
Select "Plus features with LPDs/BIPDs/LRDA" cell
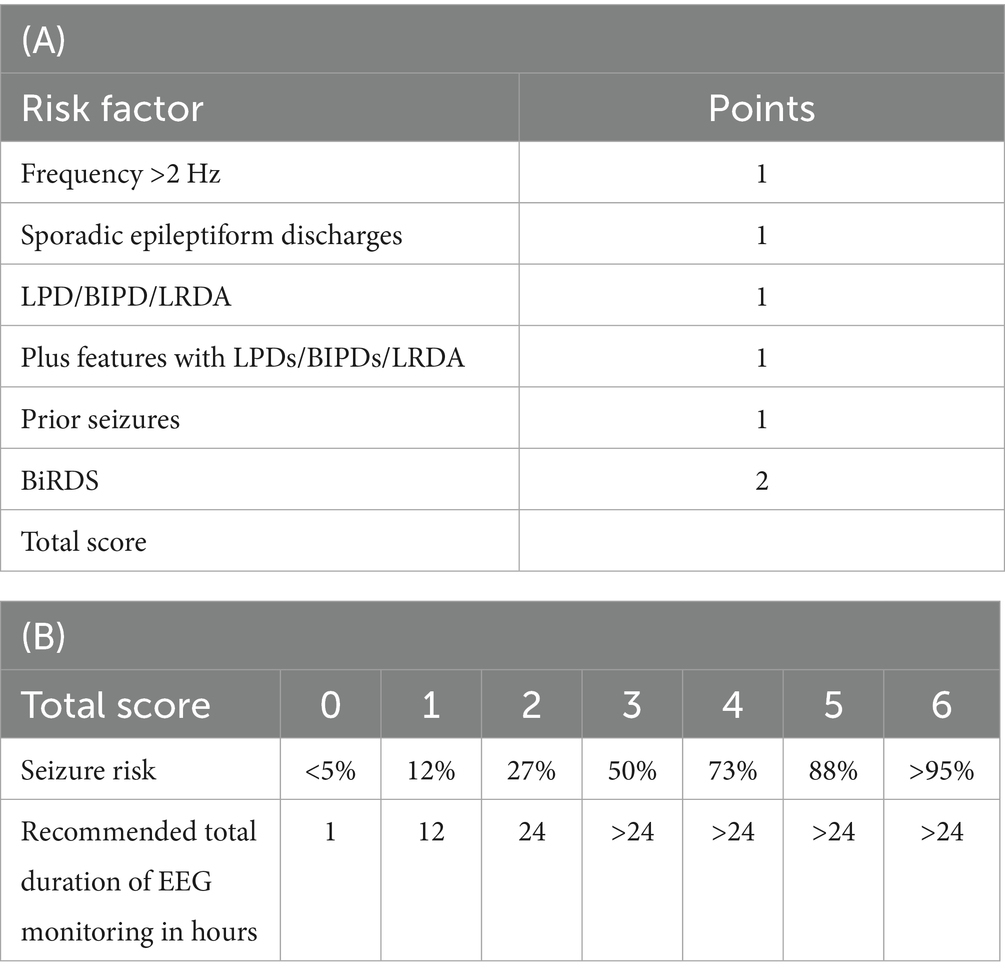[242, 358]
